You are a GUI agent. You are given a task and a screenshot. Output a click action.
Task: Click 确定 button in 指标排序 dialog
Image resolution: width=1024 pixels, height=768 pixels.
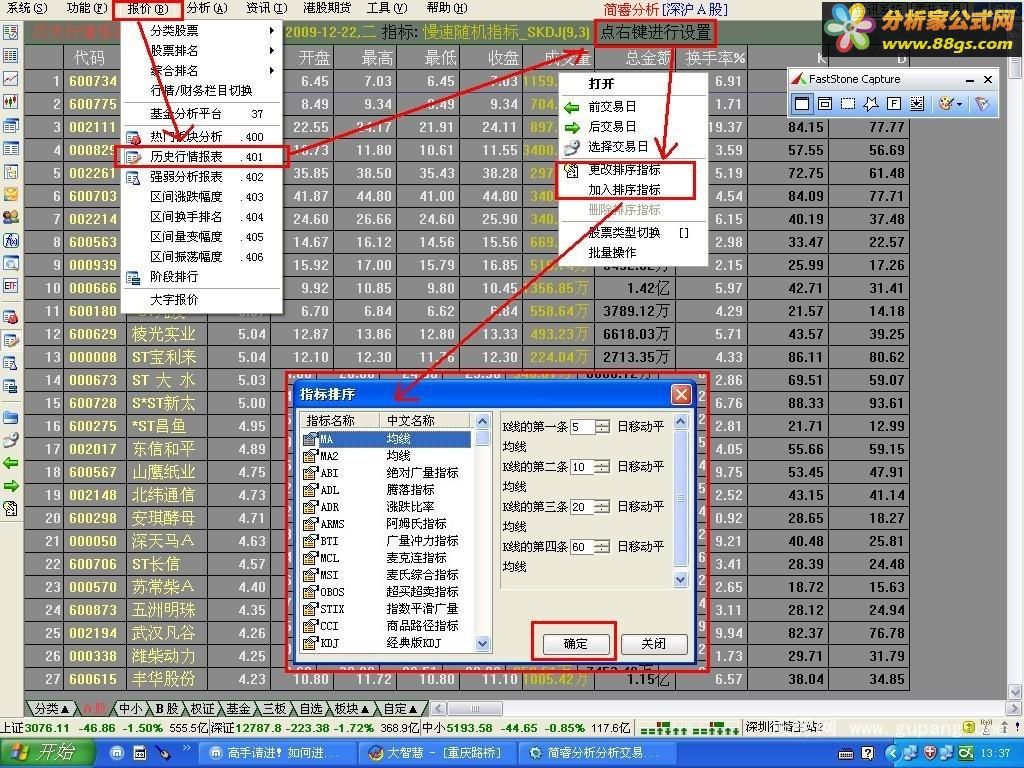point(575,644)
